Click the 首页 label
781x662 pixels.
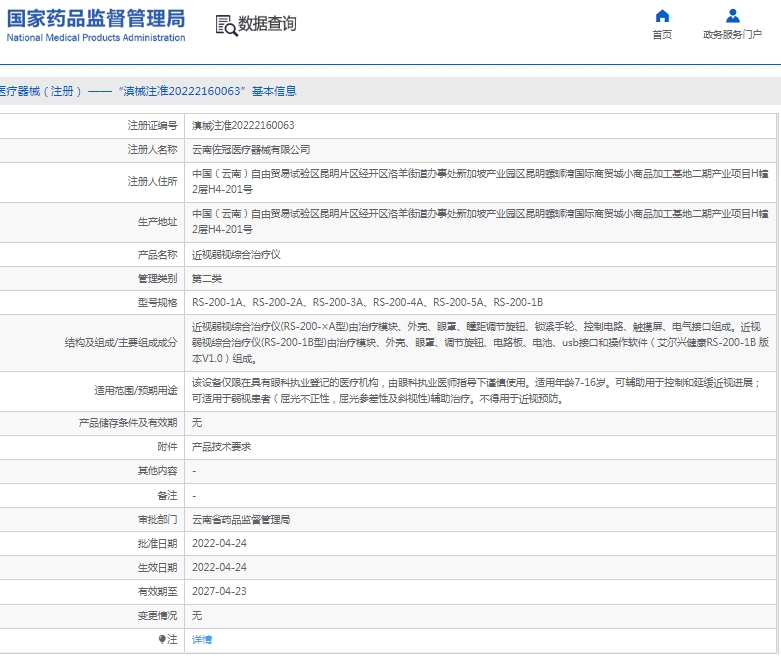click(662, 34)
